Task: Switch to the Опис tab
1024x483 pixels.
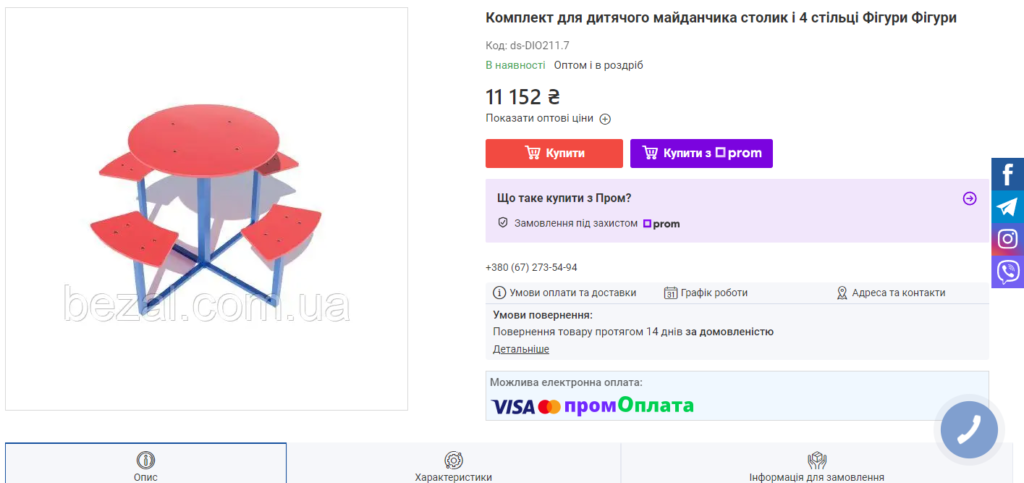Action: point(146,463)
